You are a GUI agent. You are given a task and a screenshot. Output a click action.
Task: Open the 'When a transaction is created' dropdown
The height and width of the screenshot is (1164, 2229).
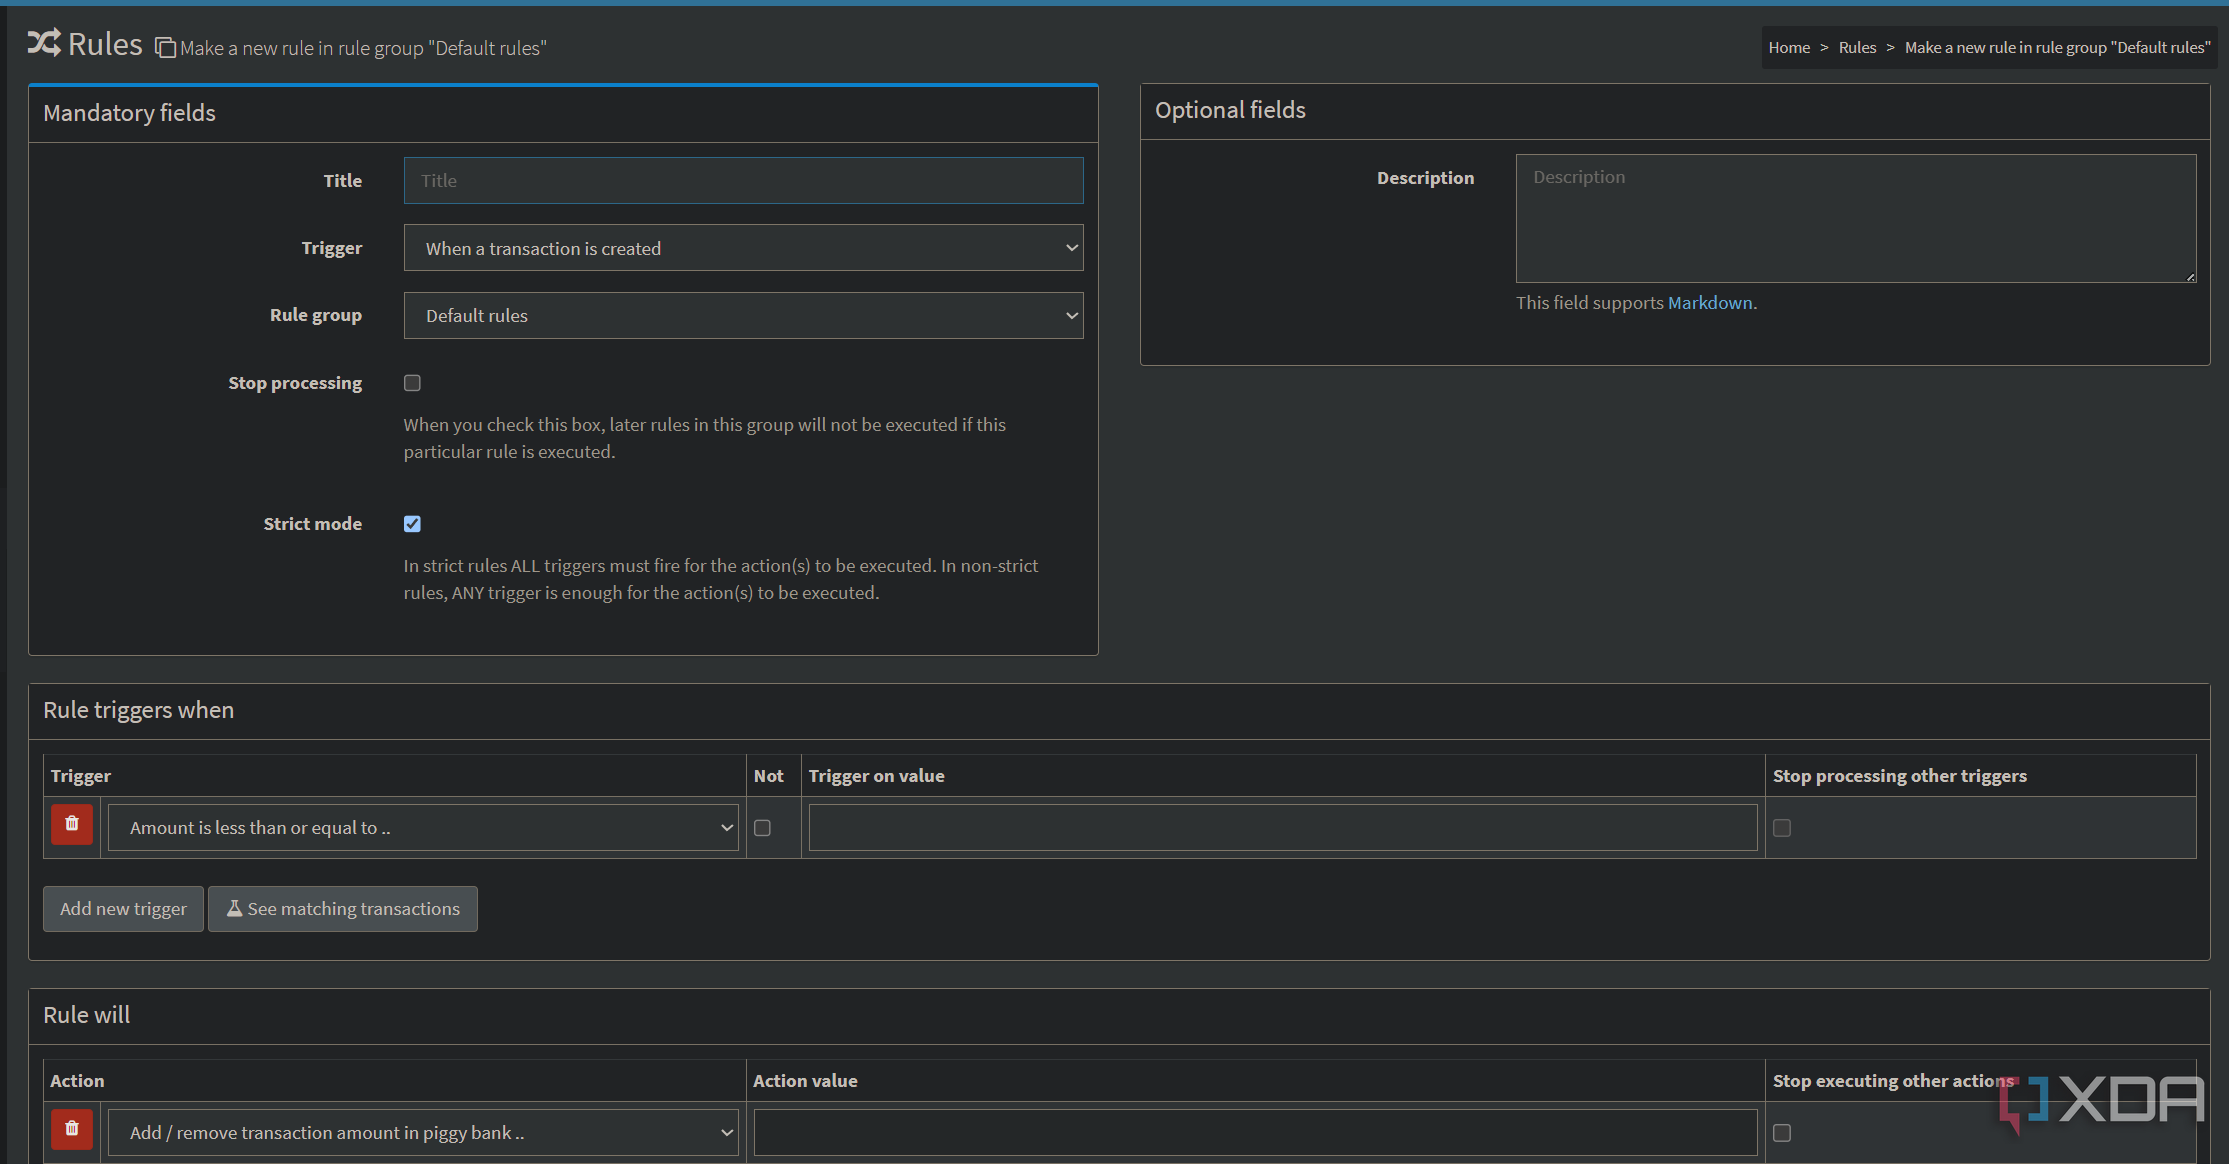[x=743, y=248]
